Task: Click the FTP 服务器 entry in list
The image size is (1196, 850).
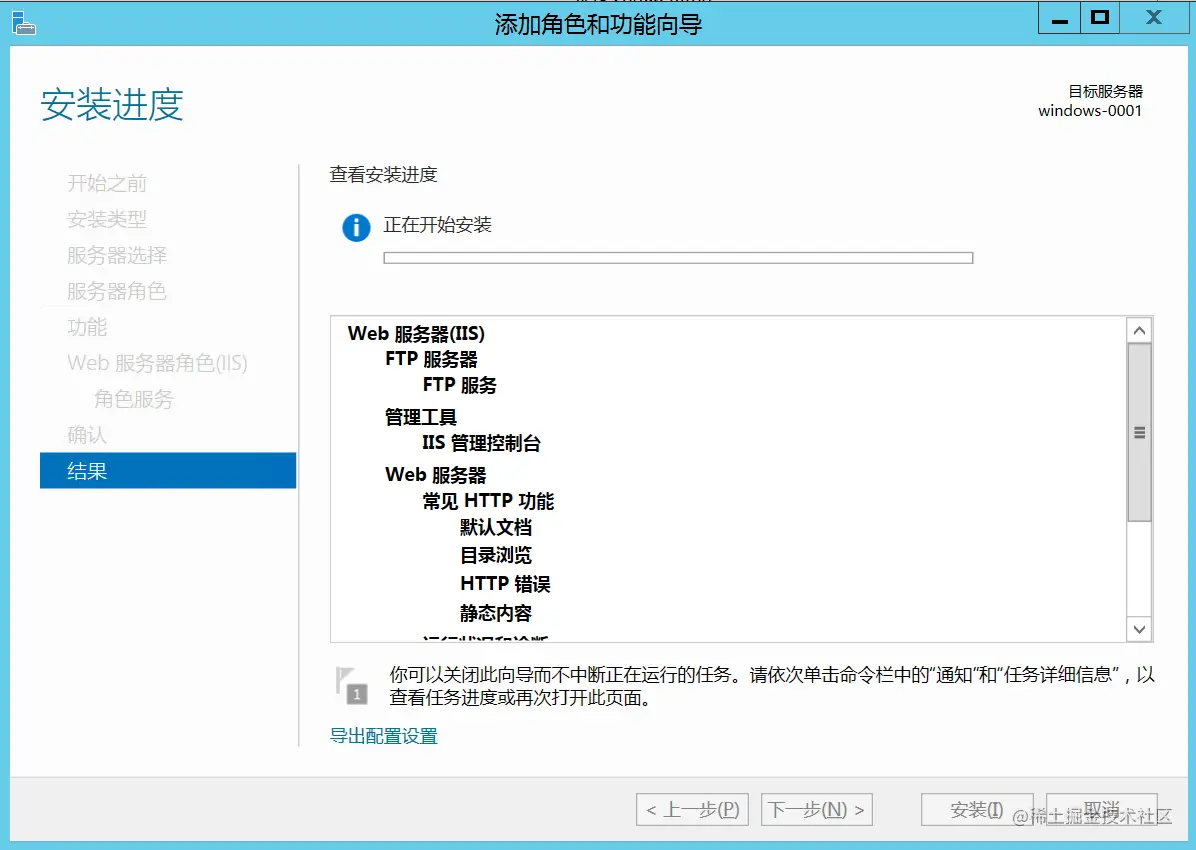Action: [431, 359]
